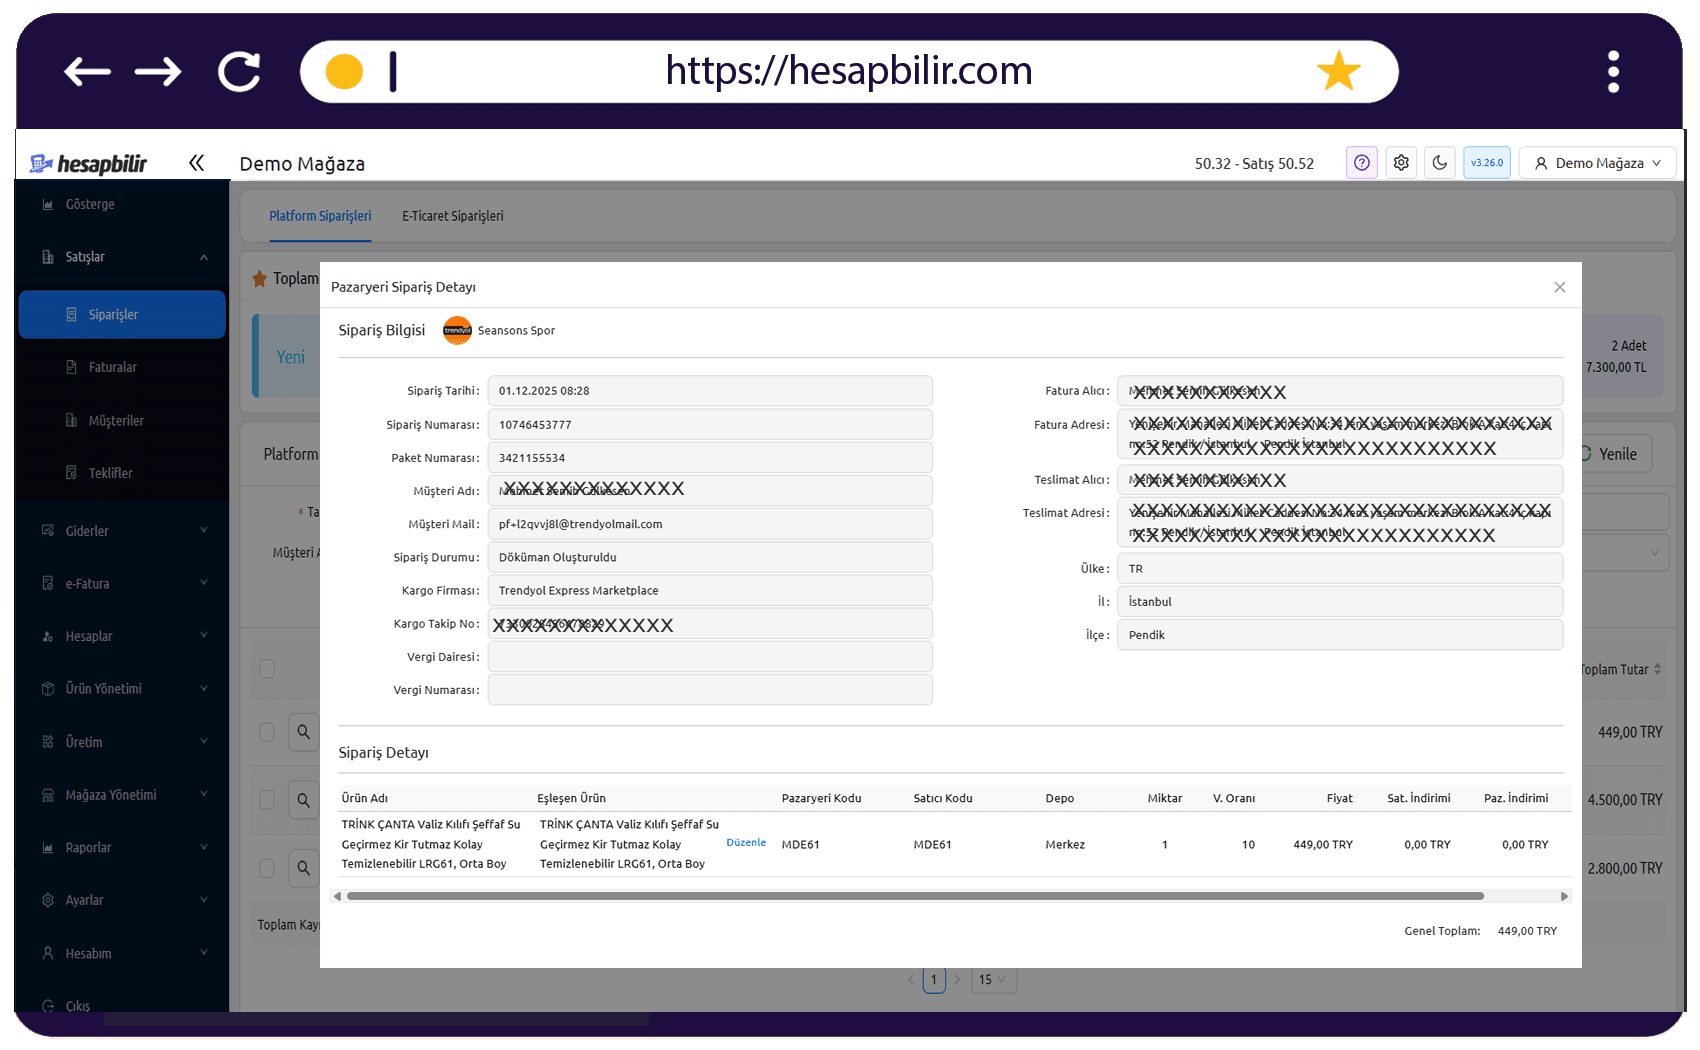Viewport: 1700px width, 1050px height.
Task: Sort by Toplam Tutar column
Action: [1621, 670]
